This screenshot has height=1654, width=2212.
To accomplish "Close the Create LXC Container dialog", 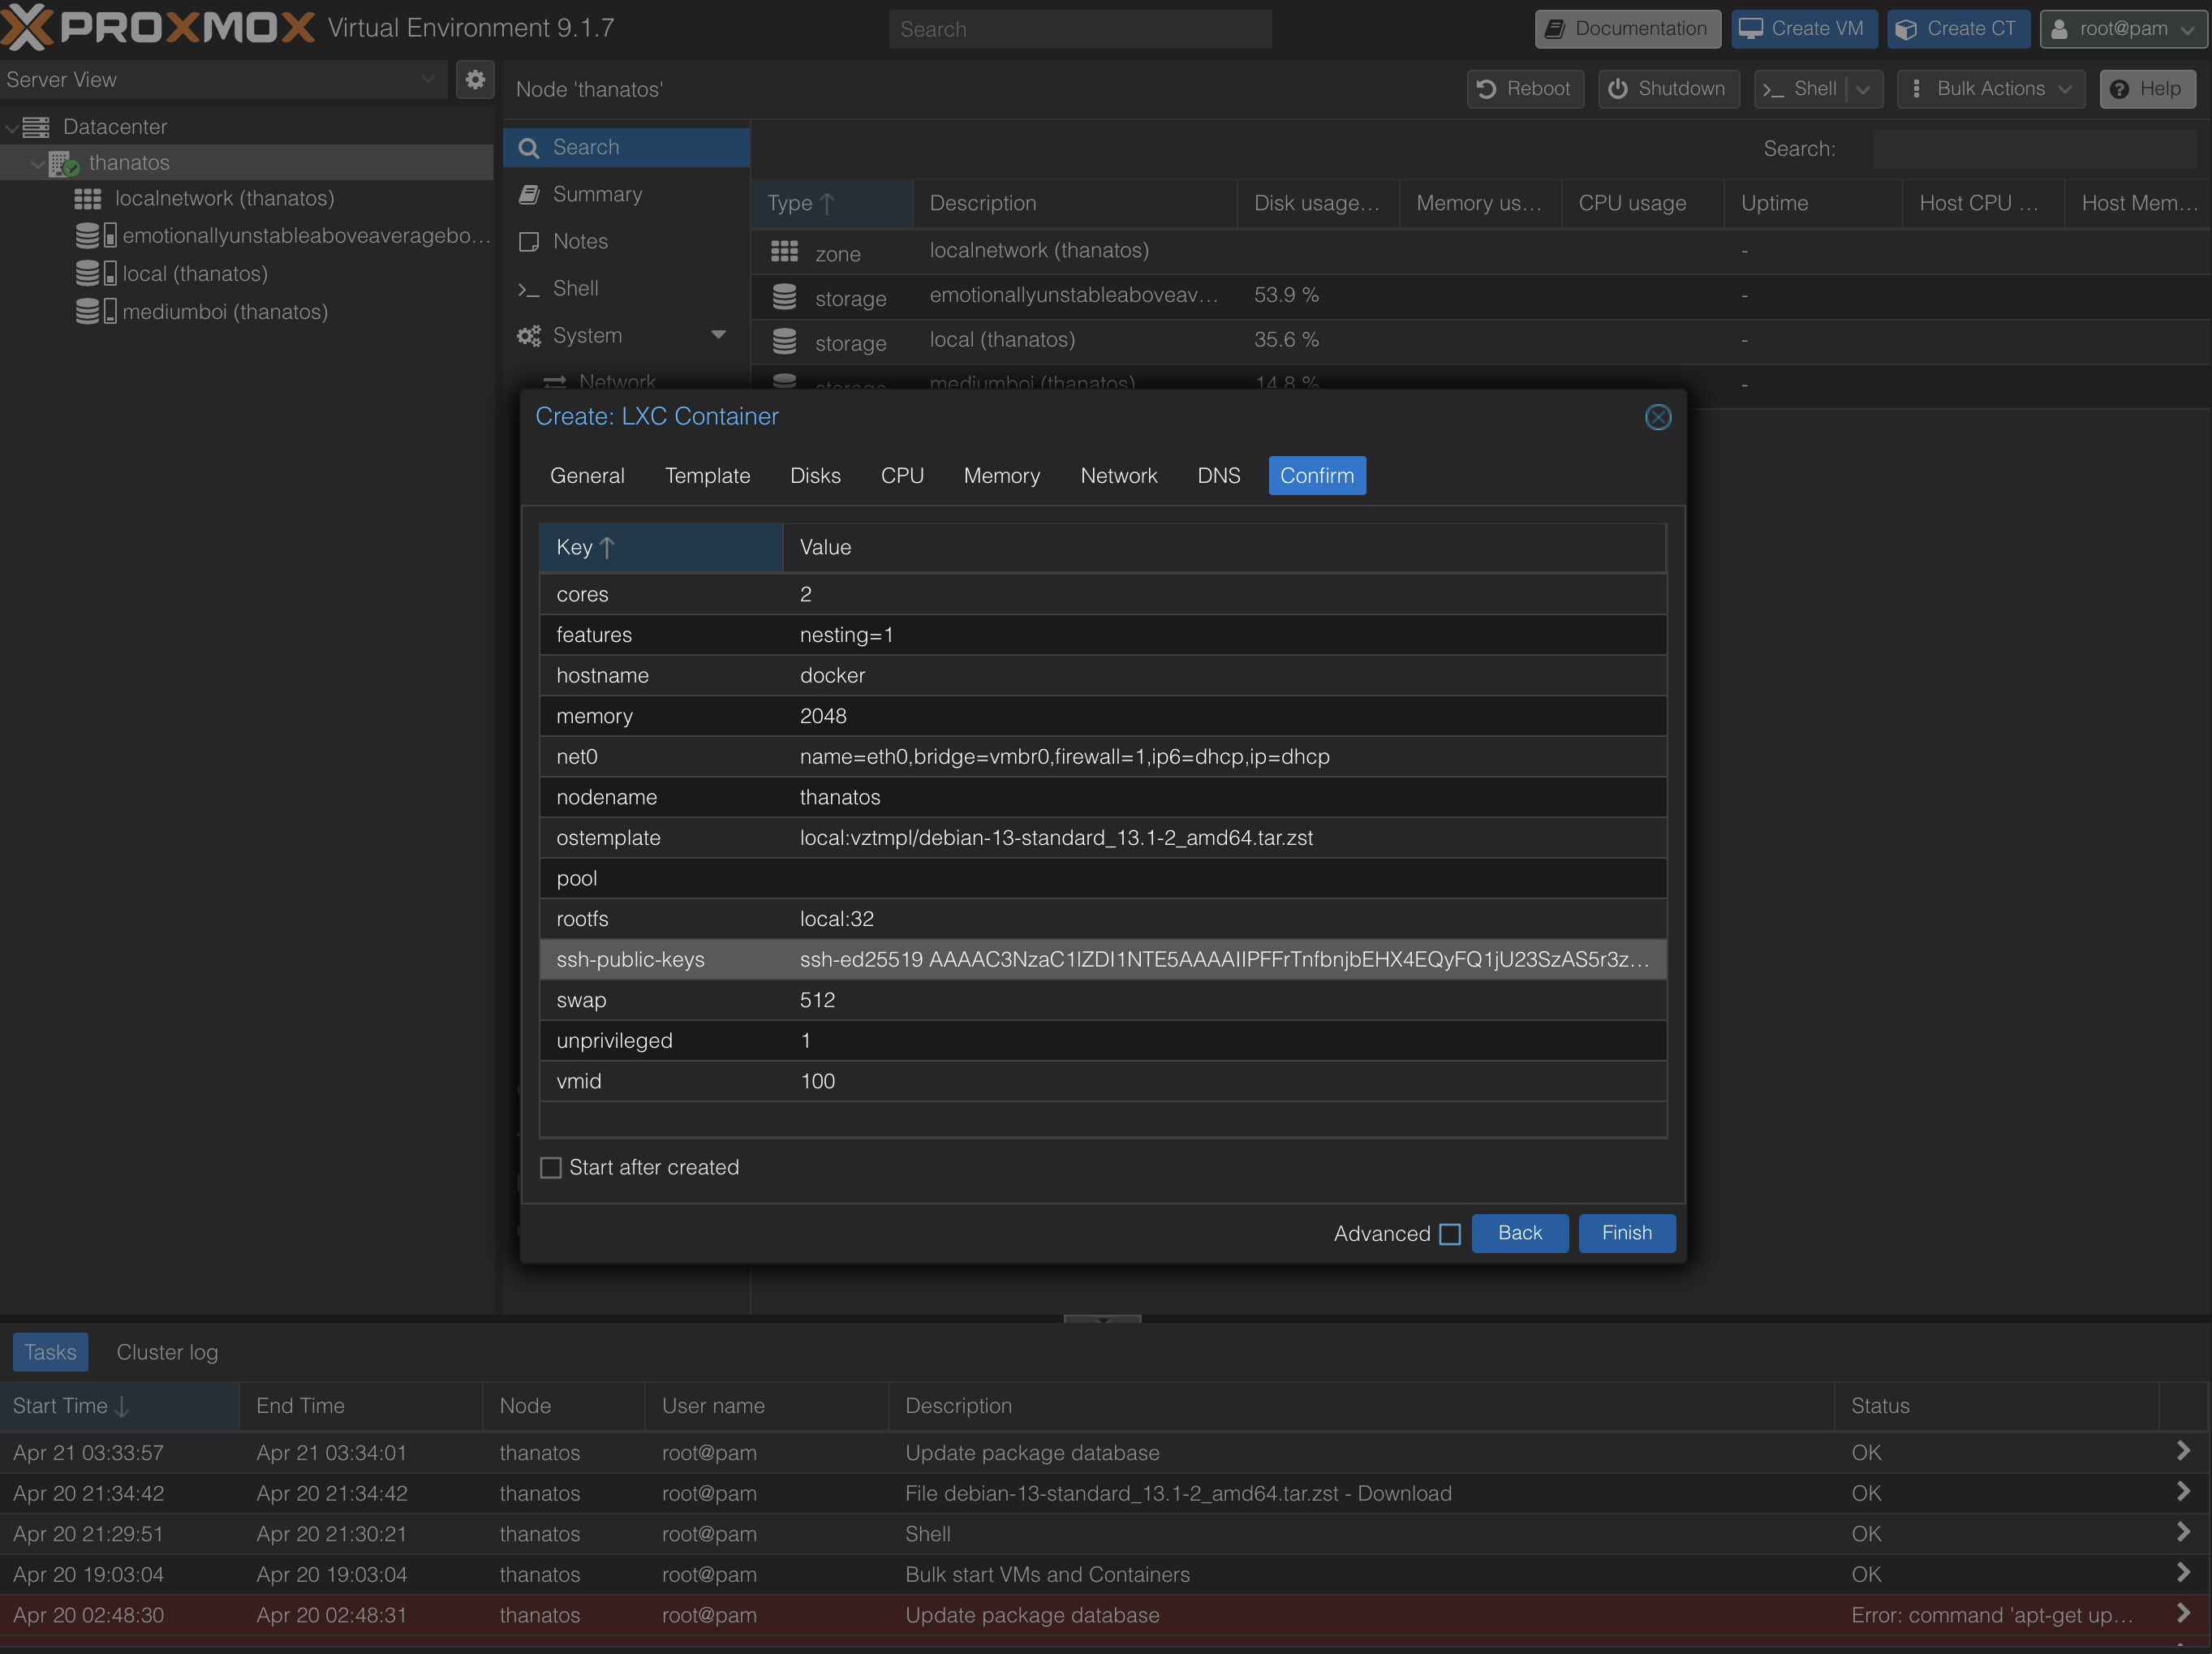I will tap(1658, 417).
